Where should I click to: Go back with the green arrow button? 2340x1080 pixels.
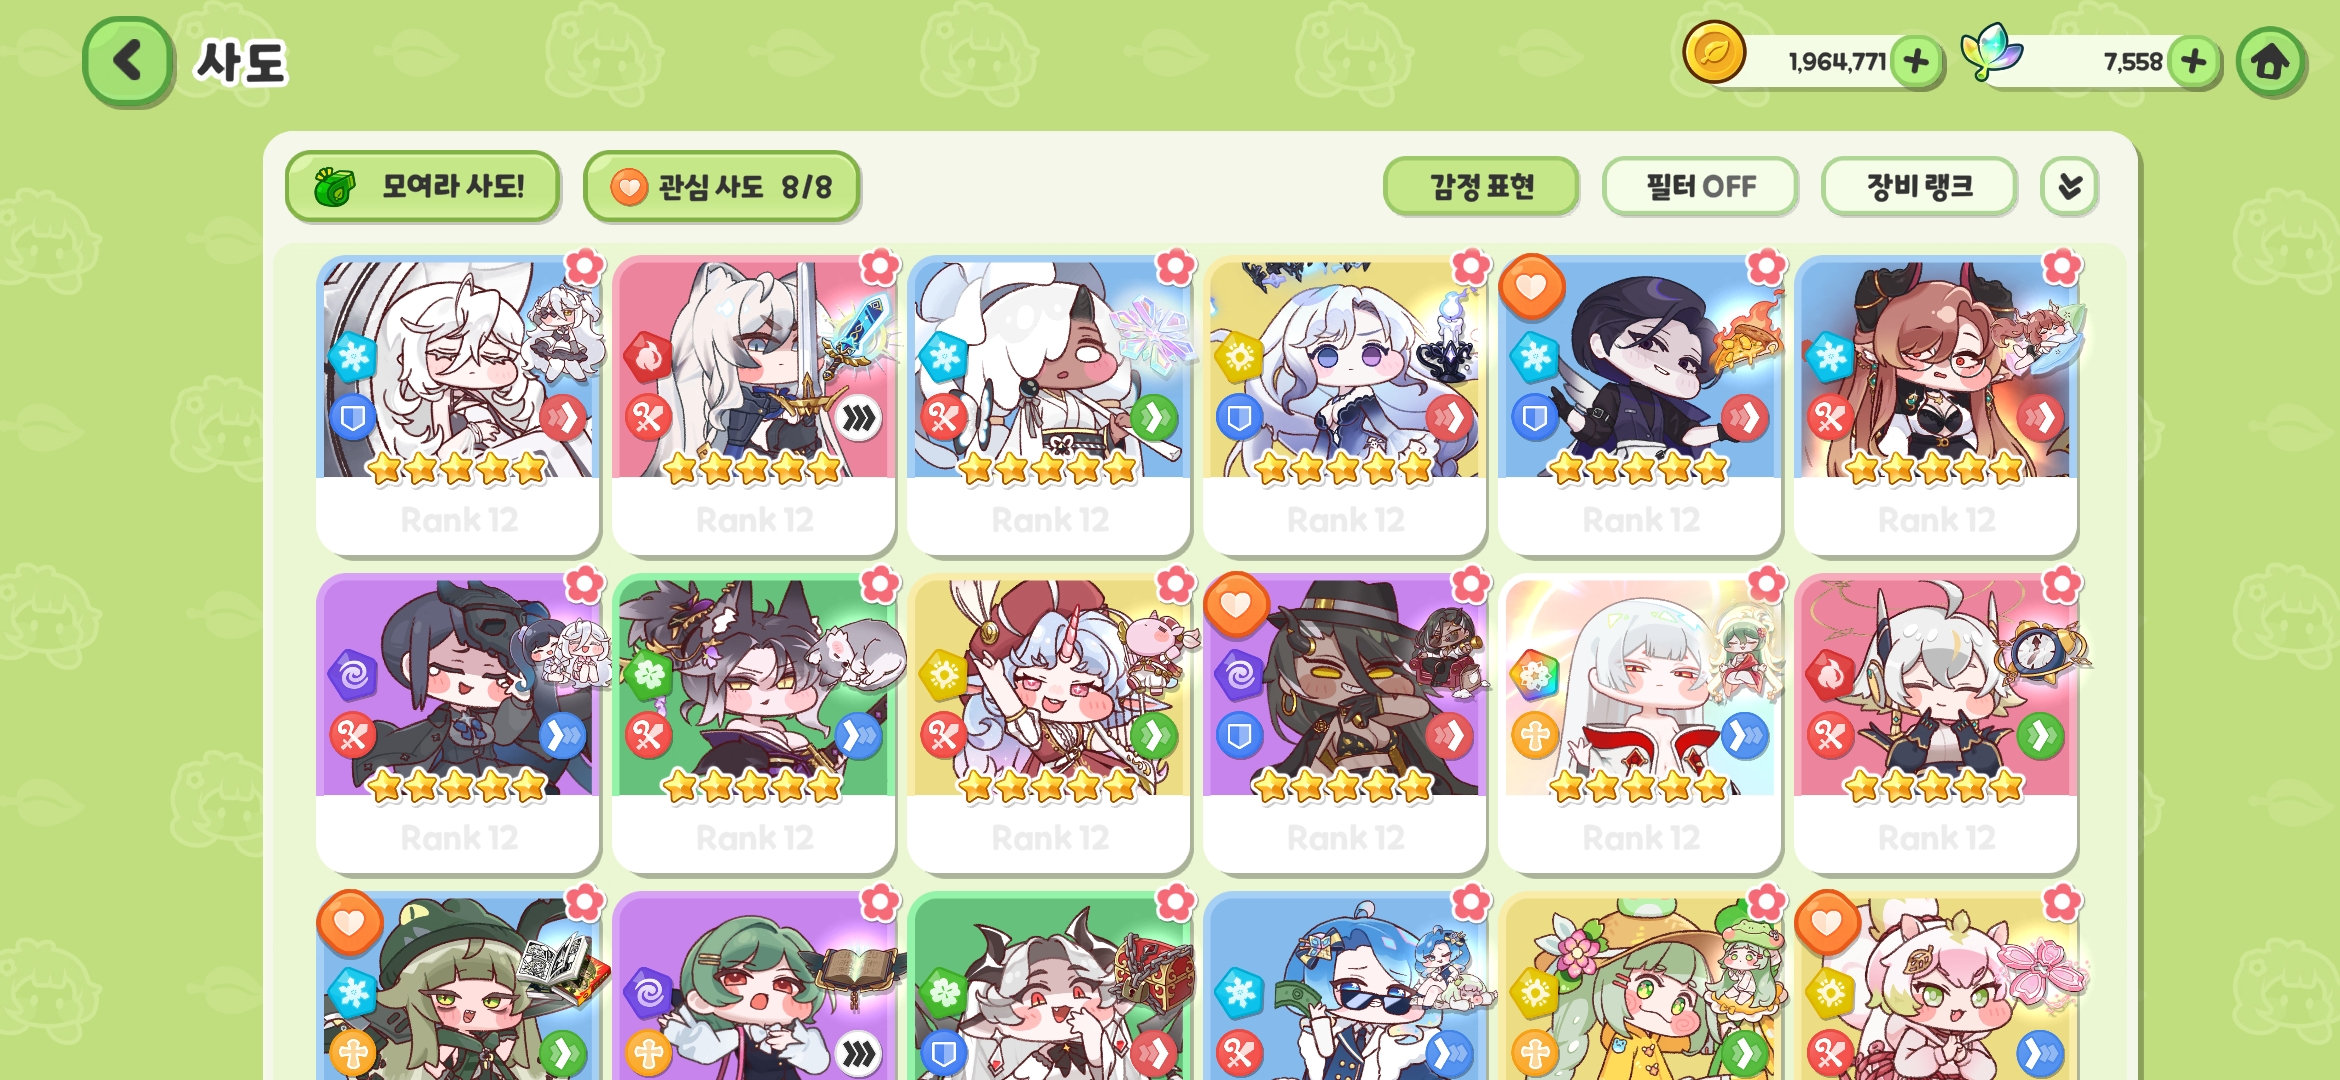coord(128,61)
